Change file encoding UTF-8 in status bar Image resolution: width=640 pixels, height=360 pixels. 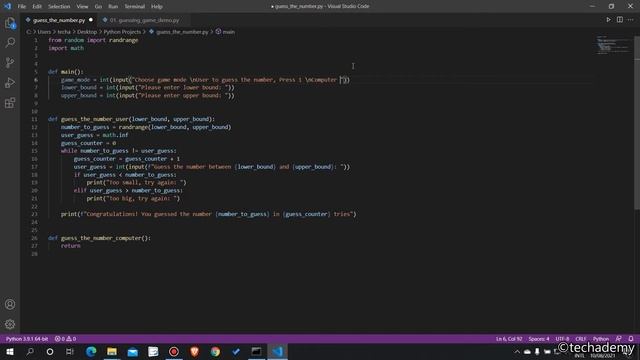[562, 339]
